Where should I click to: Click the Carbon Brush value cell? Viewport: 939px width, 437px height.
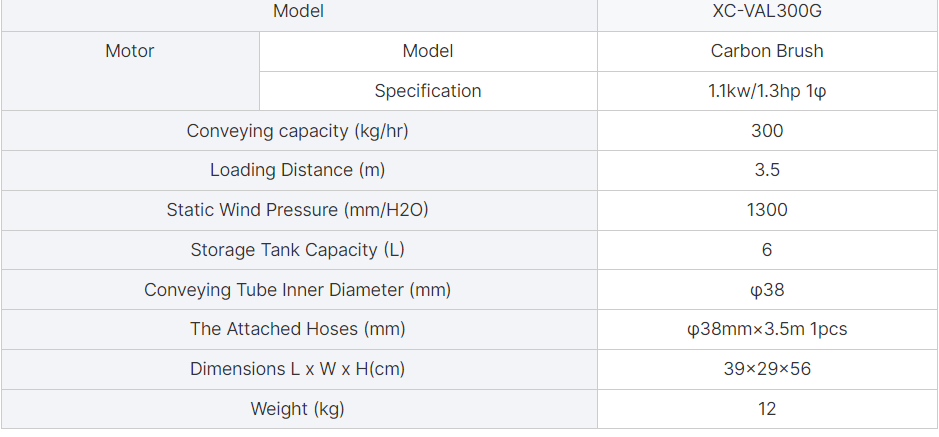(767, 51)
